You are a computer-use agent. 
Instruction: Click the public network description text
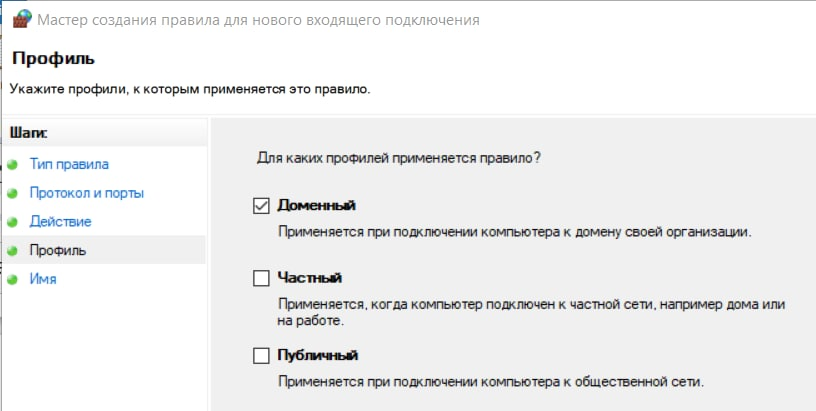pos(490,381)
